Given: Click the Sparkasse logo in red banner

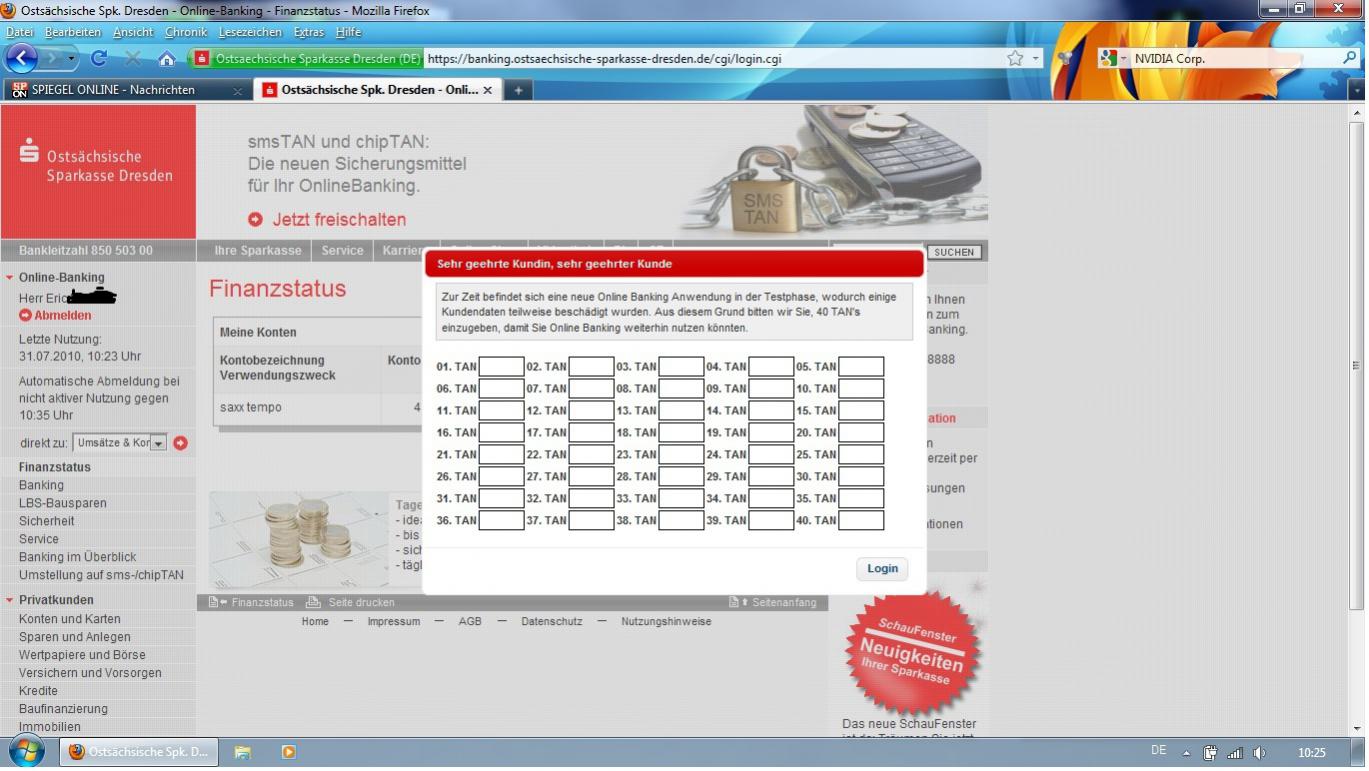Looking at the screenshot, I should 30,152.
